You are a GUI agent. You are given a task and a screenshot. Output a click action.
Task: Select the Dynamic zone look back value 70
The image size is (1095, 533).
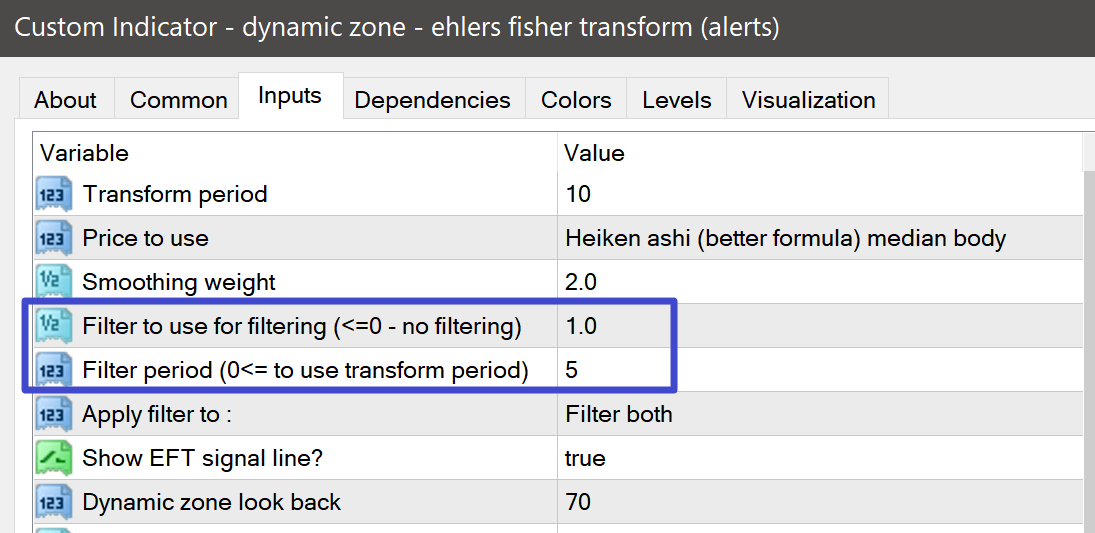point(820,502)
